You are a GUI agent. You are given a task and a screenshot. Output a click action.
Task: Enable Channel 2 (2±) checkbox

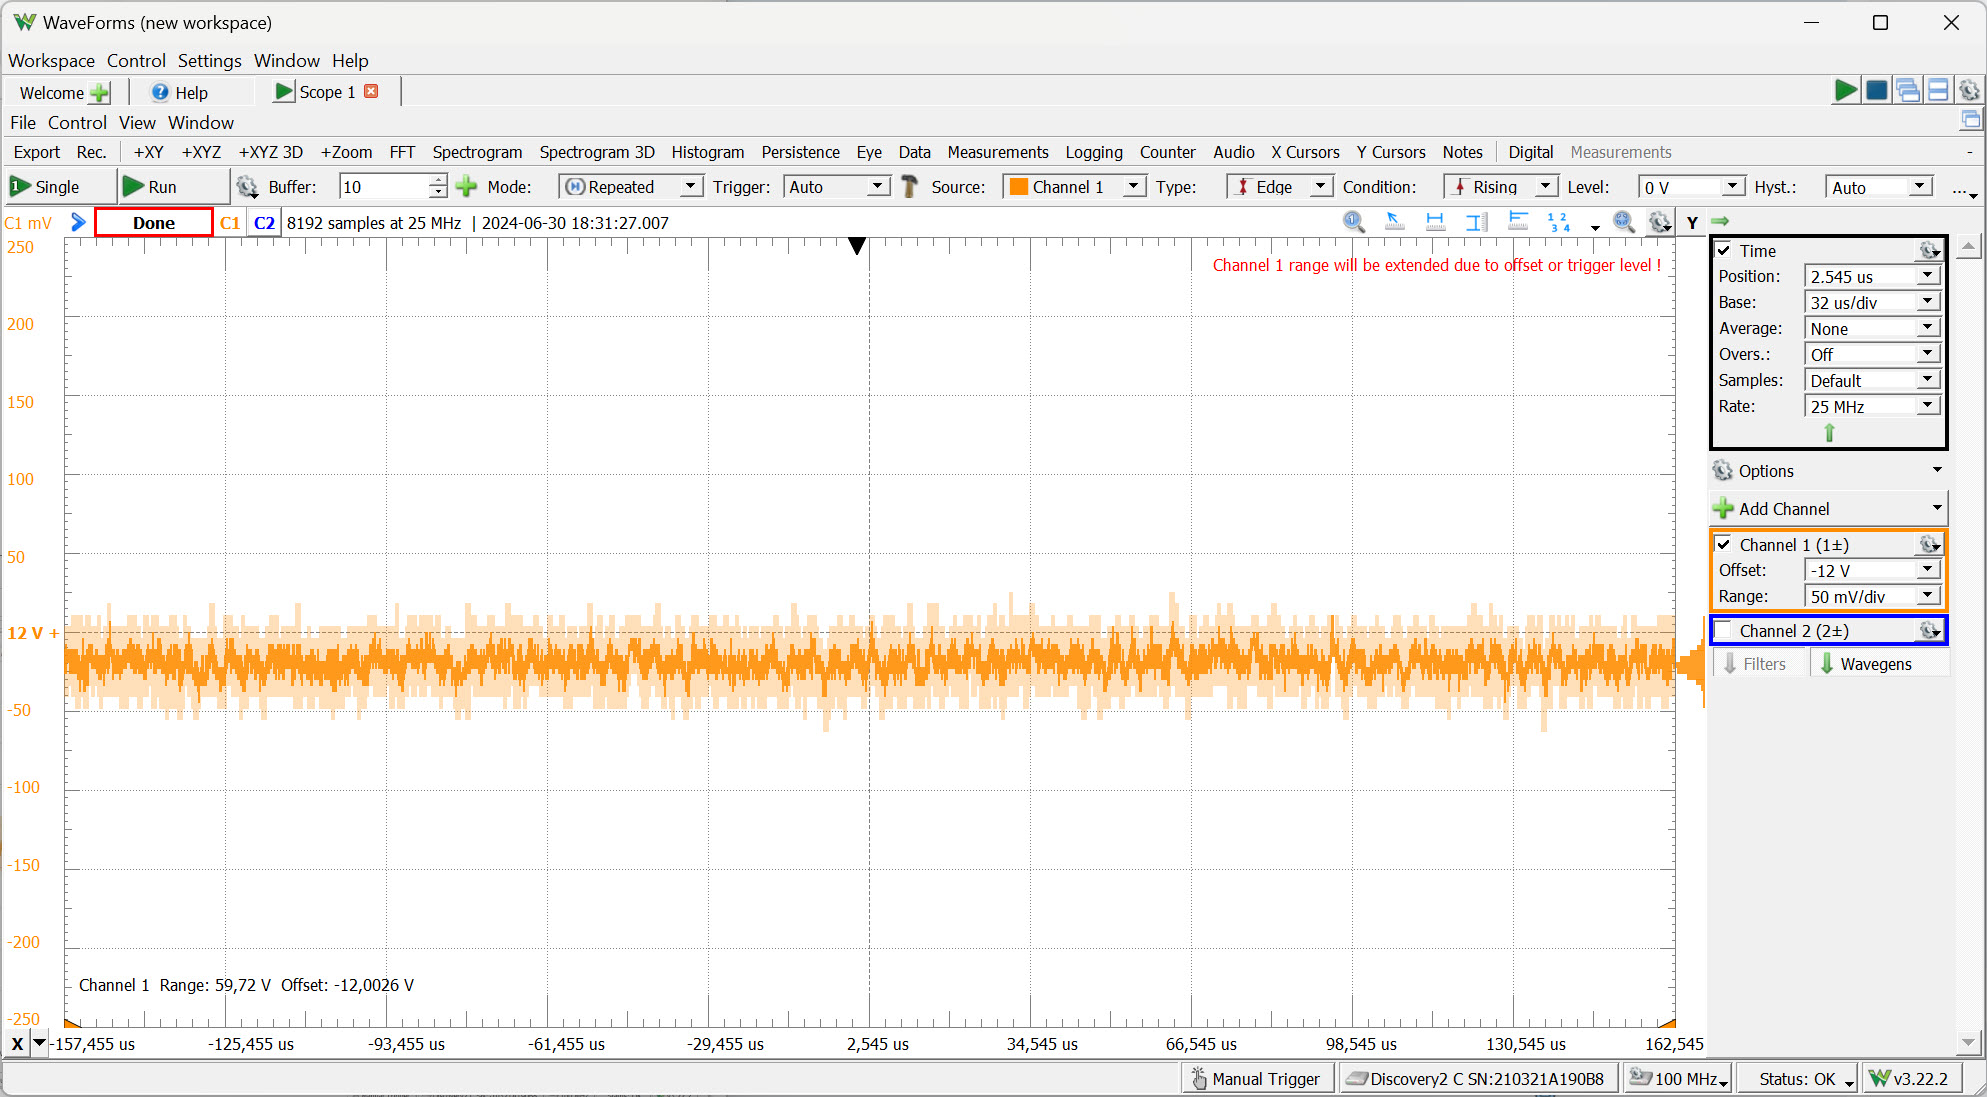[1724, 630]
